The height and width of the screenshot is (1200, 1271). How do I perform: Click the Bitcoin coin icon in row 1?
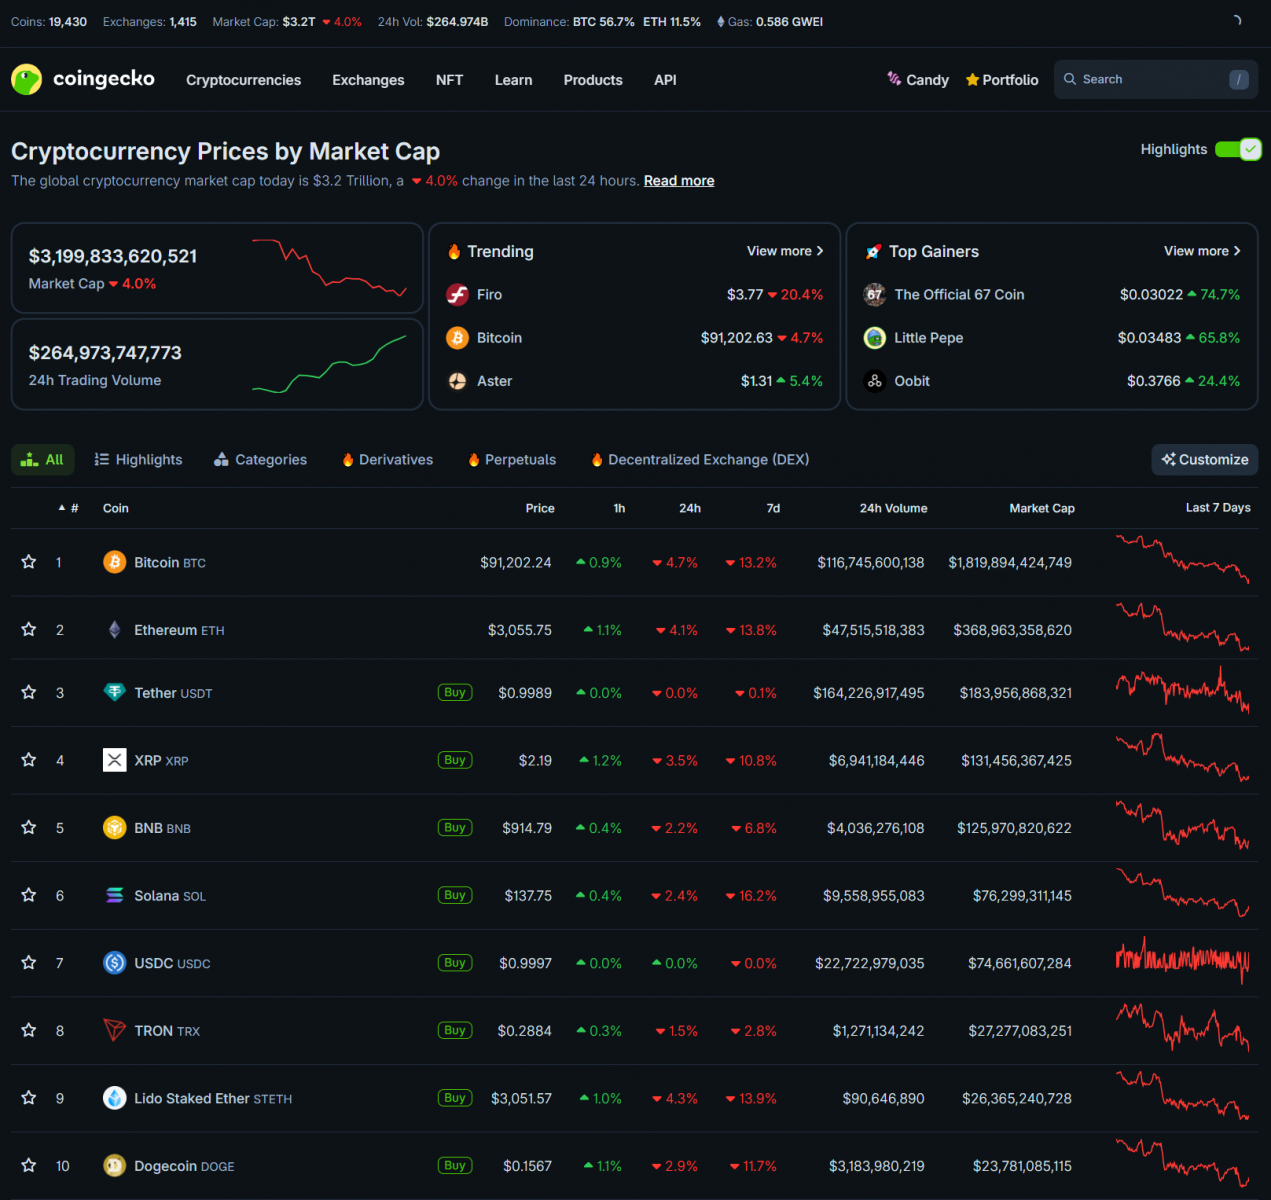(115, 562)
